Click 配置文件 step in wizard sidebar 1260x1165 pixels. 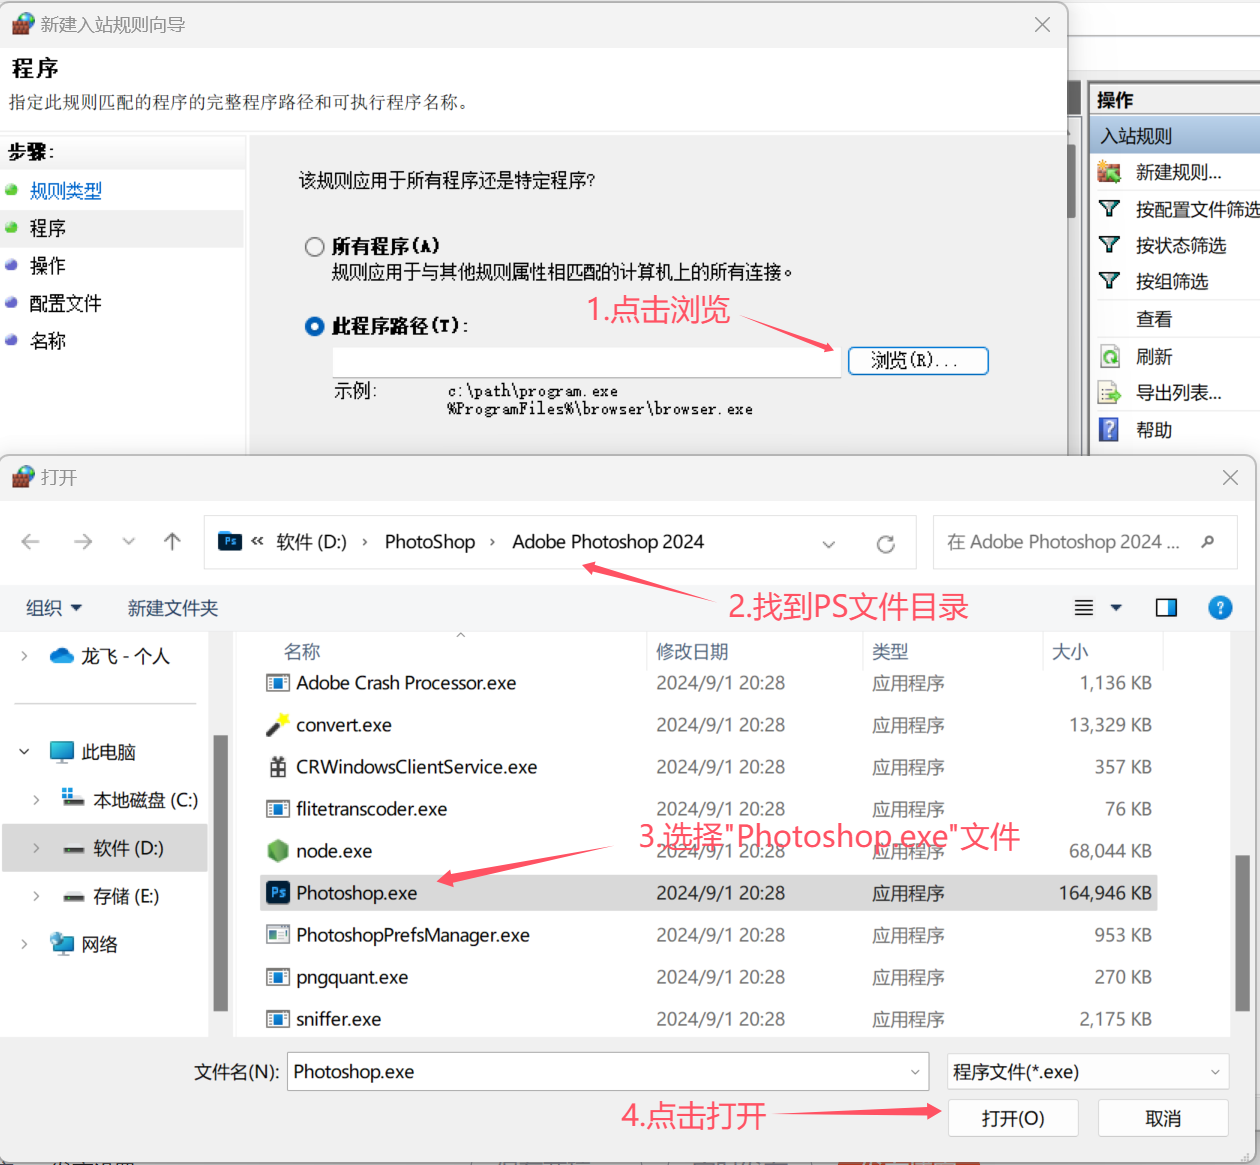coord(66,303)
